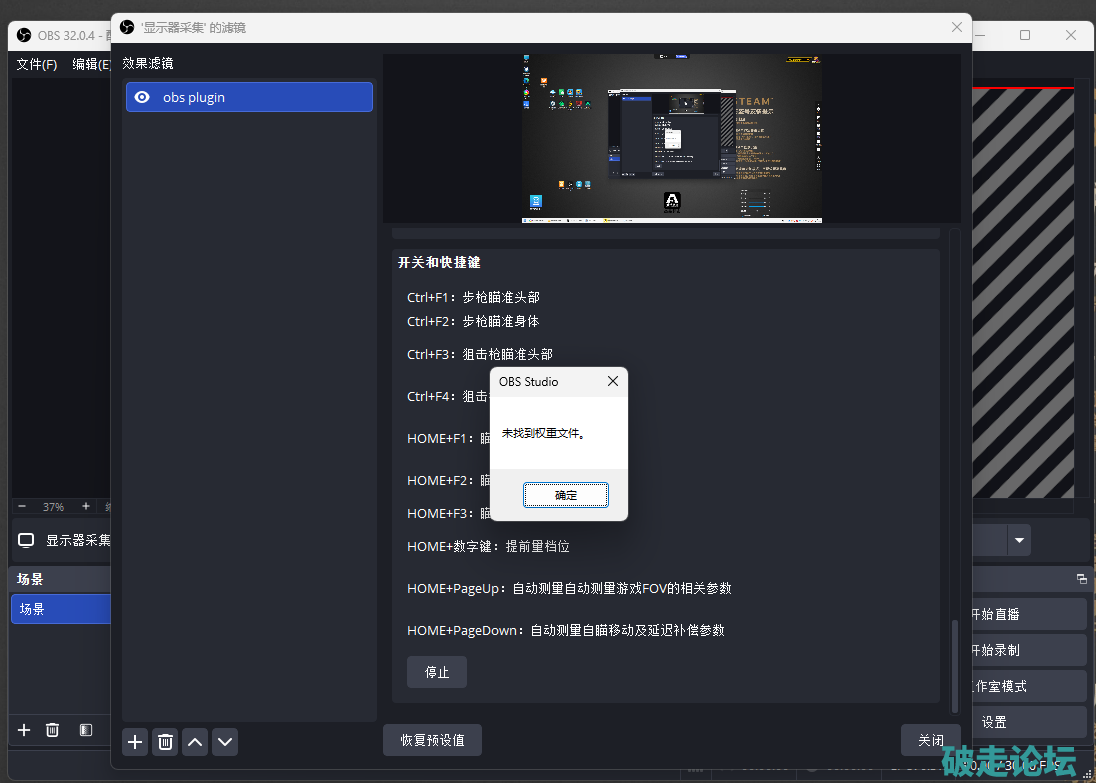Expand the dropdown arrow on the right panel
Image resolution: width=1096 pixels, height=783 pixels.
point(1019,541)
